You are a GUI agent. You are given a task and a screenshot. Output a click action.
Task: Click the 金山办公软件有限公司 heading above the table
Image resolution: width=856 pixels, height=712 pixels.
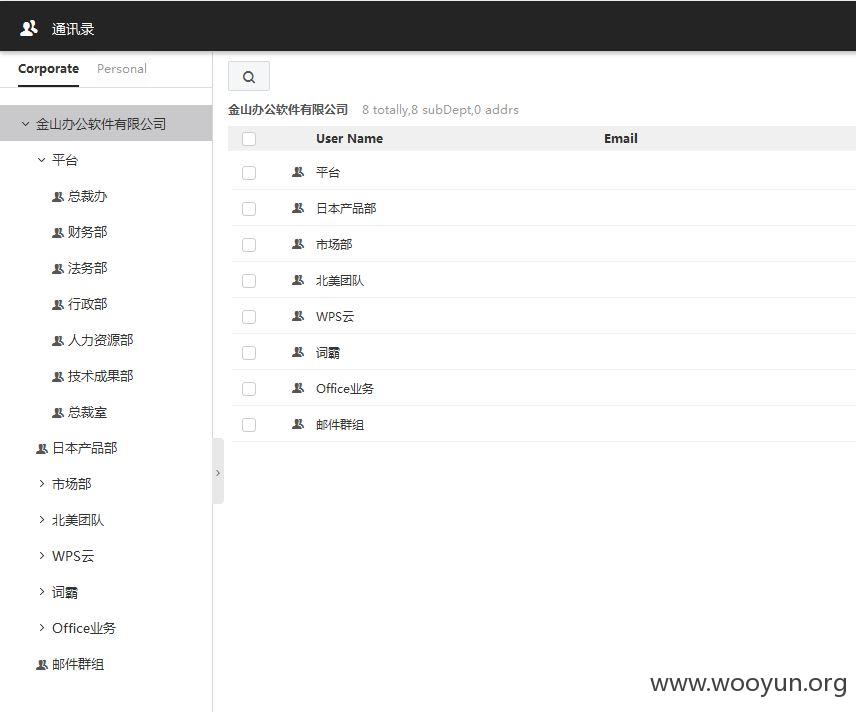[x=288, y=110]
